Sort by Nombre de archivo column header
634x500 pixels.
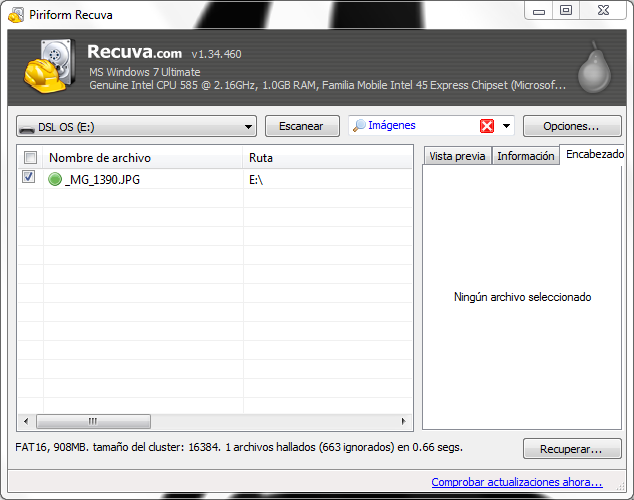143,157
